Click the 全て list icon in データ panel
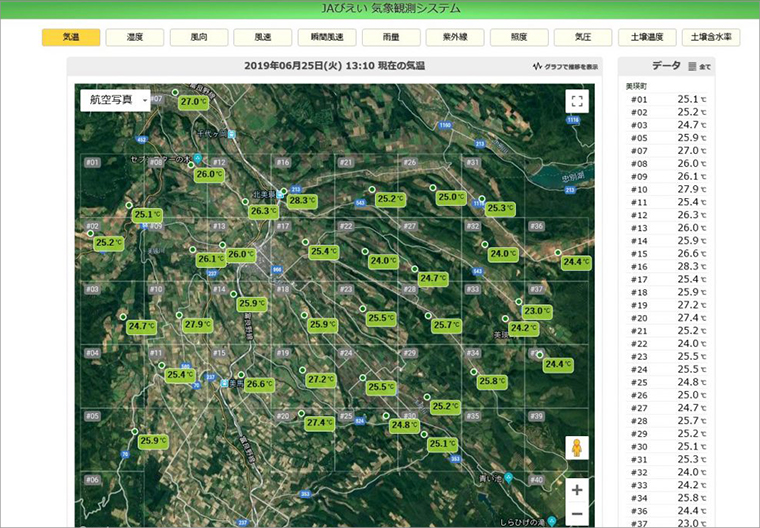Viewport: 760px width, 528px height. point(692,67)
